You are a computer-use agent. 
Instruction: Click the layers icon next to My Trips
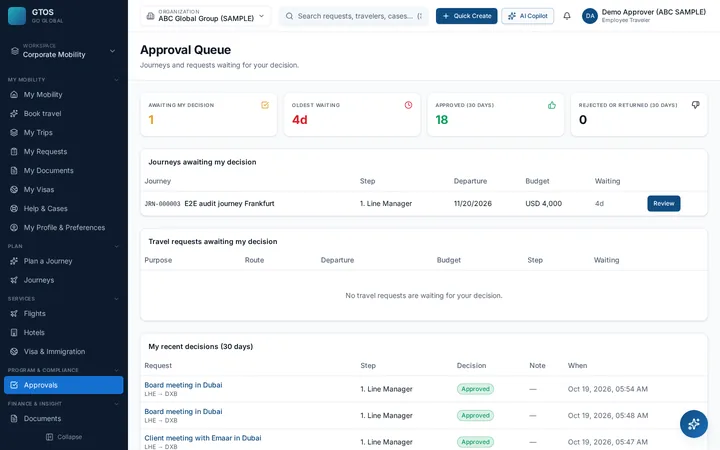click(14, 133)
